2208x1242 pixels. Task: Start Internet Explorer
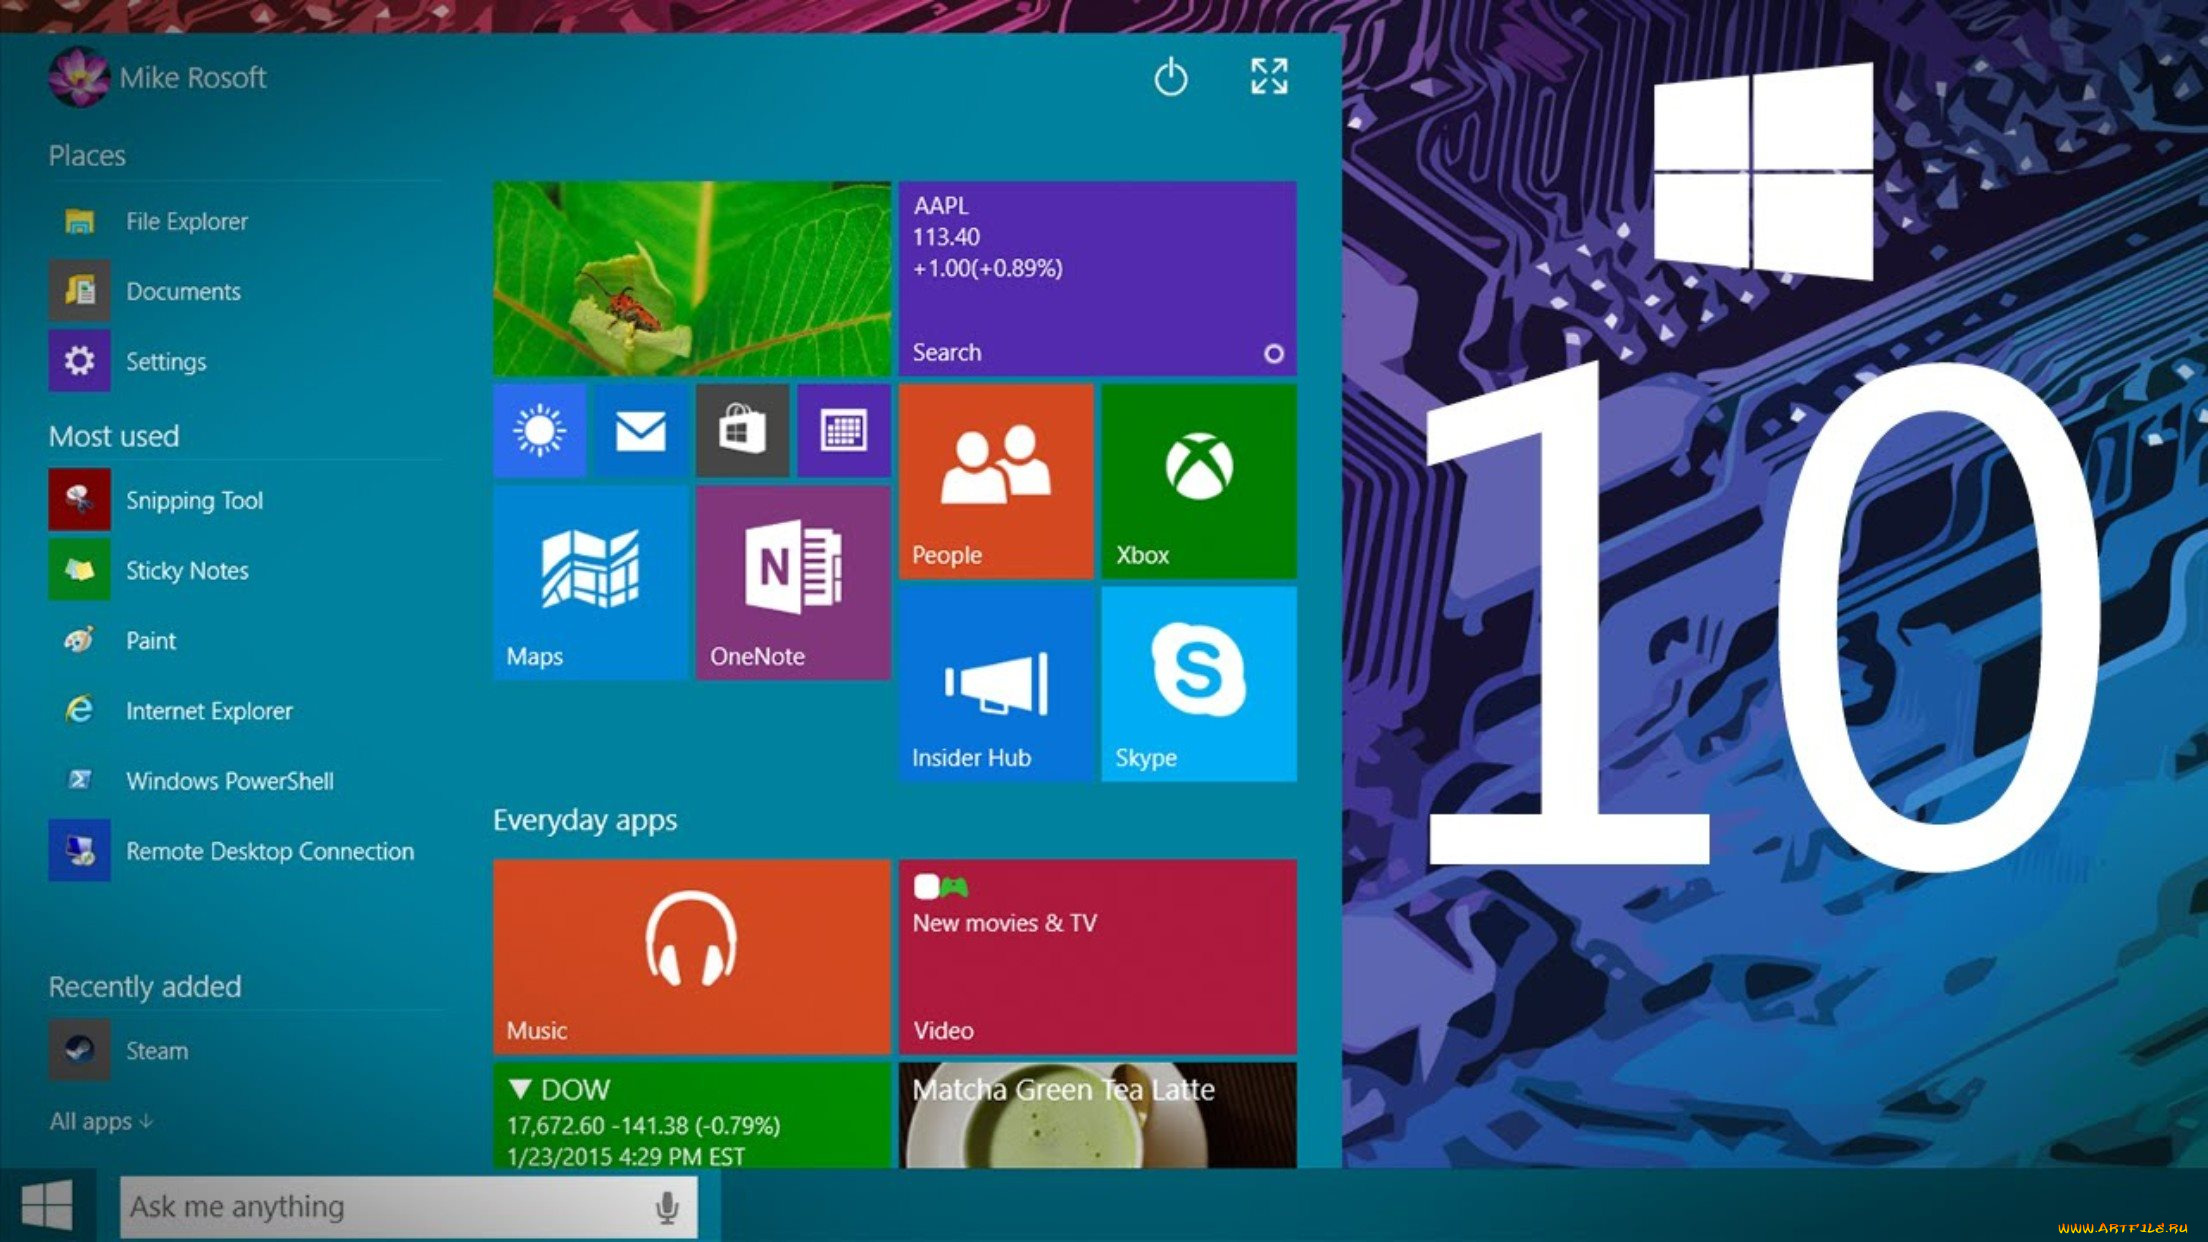[x=208, y=711]
